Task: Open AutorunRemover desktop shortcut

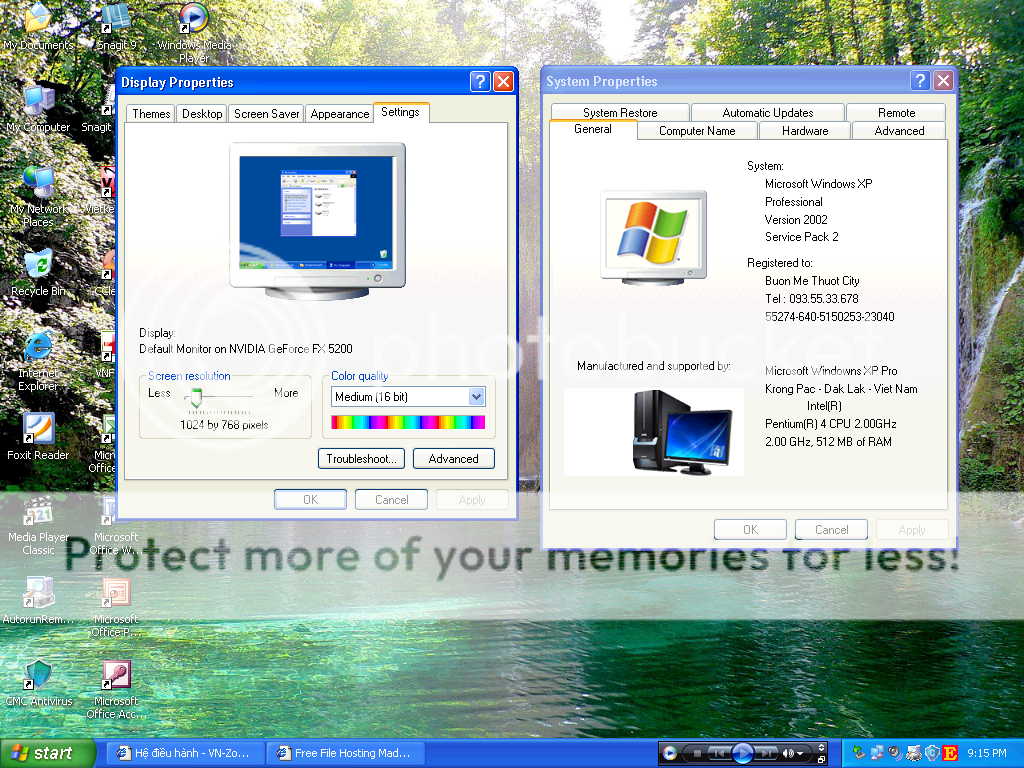Action: [x=39, y=601]
